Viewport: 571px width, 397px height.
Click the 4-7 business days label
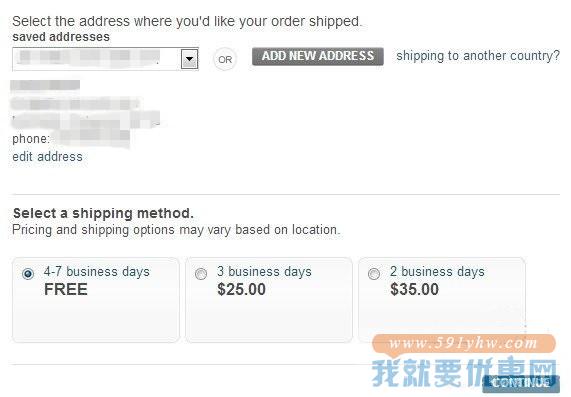click(x=97, y=272)
